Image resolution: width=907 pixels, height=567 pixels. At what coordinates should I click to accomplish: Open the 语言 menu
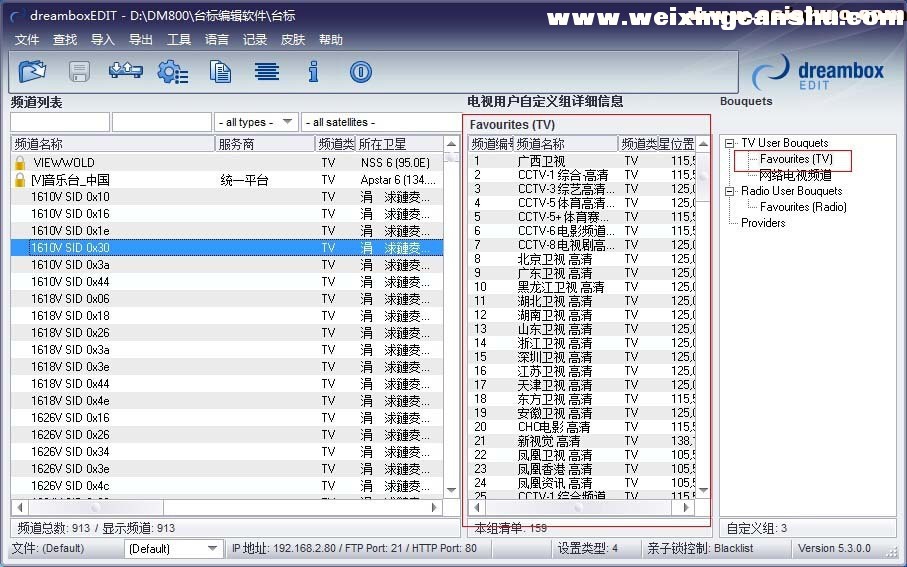tap(217, 40)
